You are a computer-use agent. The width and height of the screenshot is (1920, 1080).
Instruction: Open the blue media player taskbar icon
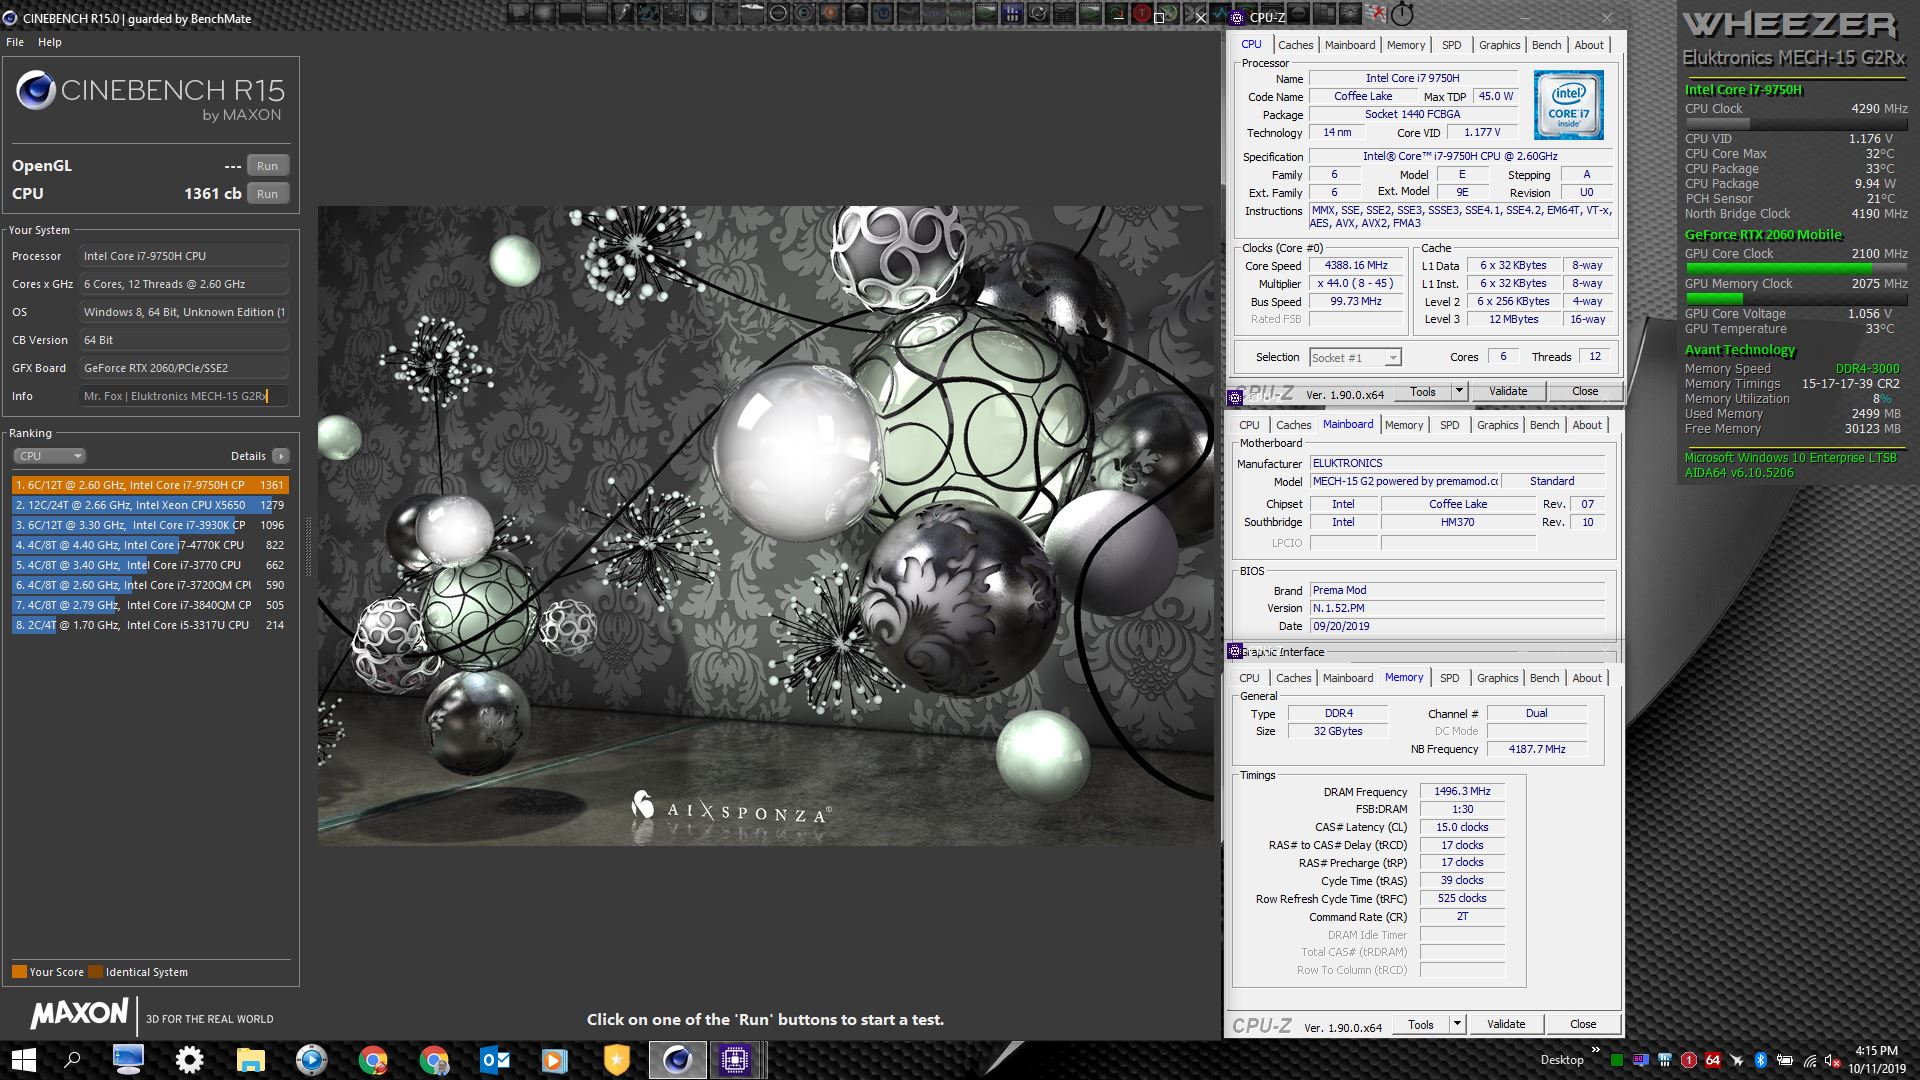coord(311,1059)
